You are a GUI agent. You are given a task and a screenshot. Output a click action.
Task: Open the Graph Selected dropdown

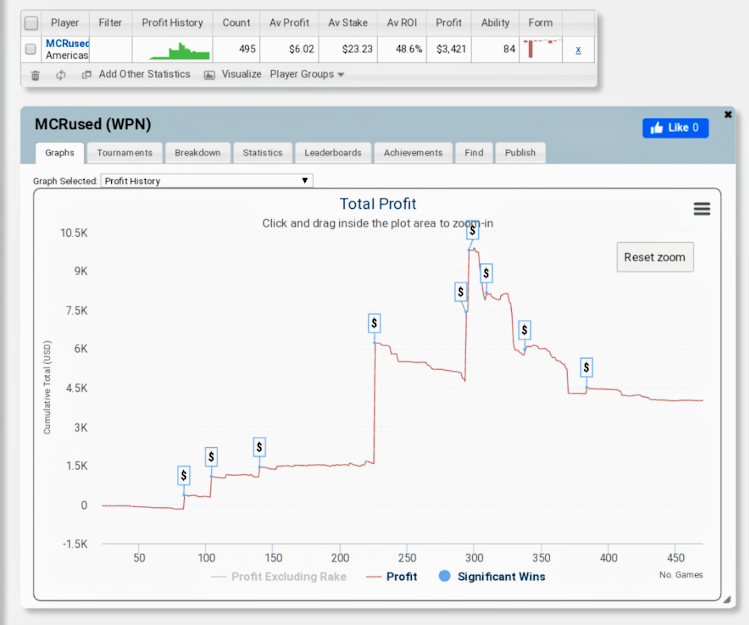pyautogui.click(x=207, y=181)
